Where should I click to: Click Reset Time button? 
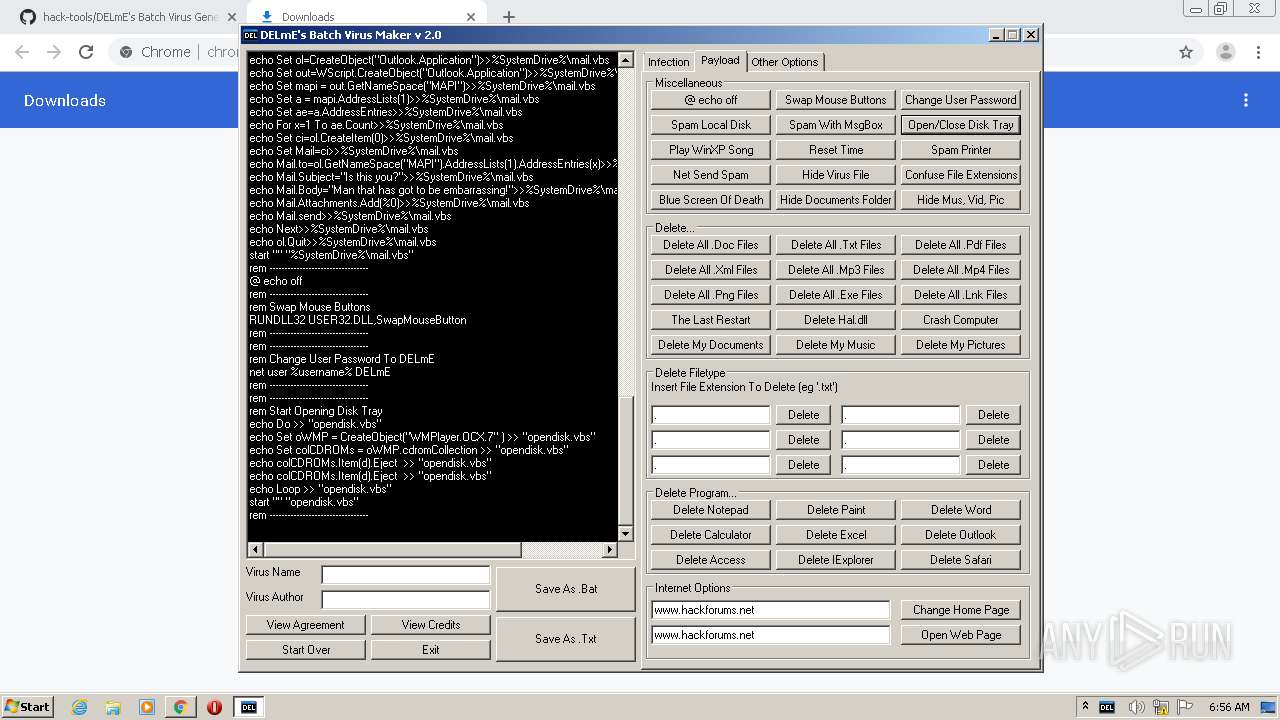836,150
